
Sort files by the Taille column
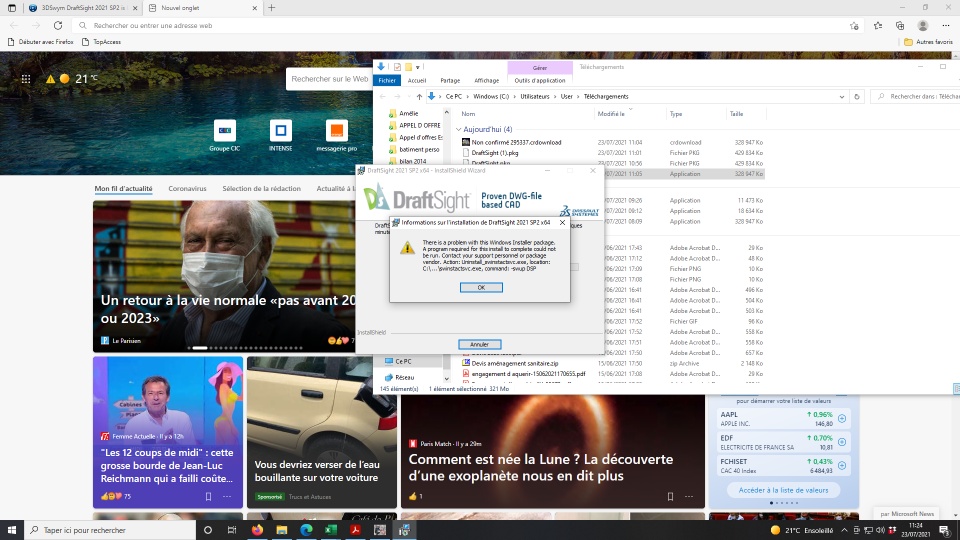737,114
